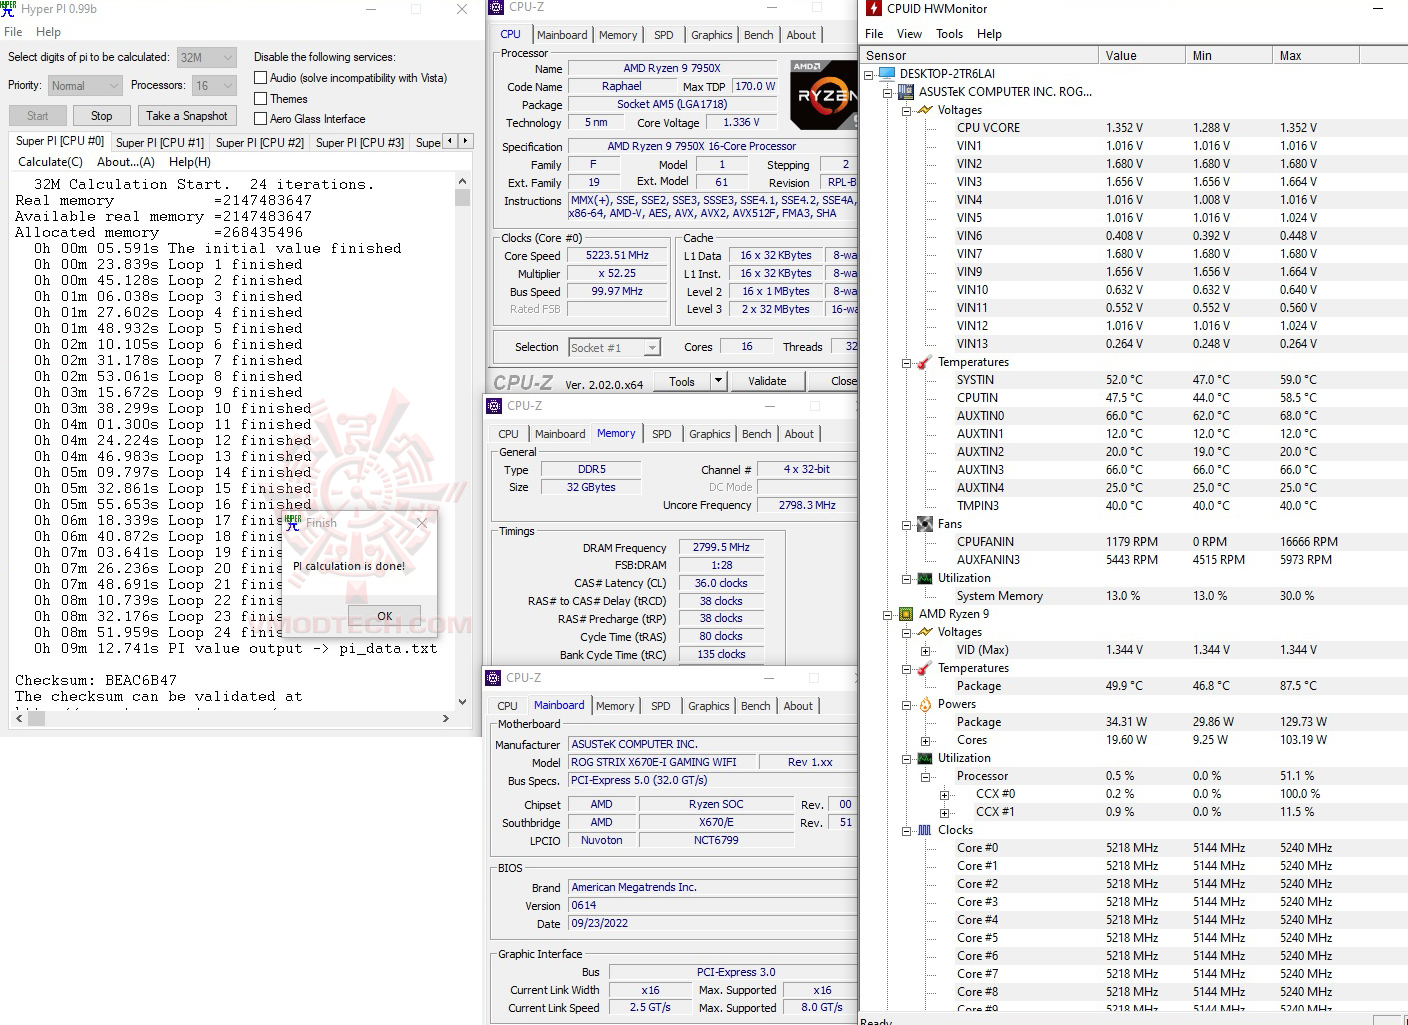
Task: Collapse the Fans branch in HWMonitor
Action: coord(907,524)
